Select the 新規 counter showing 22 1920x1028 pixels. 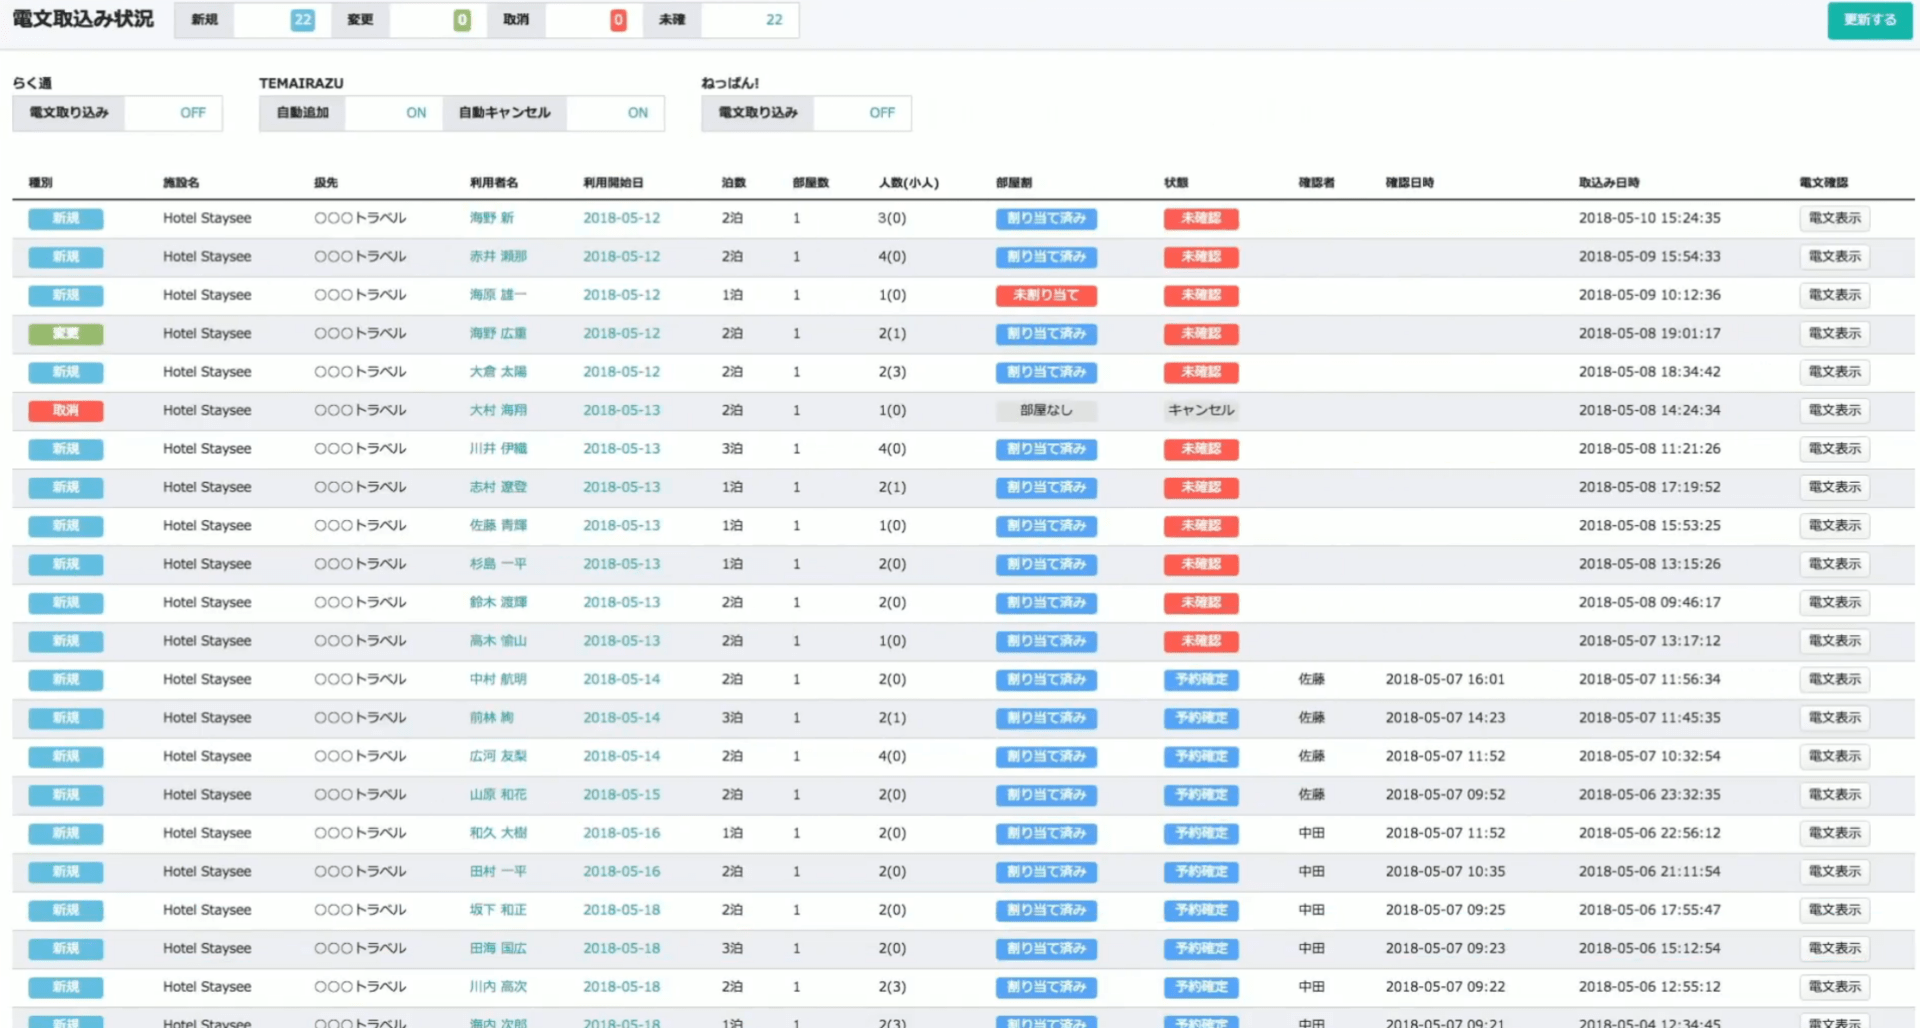(x=302, y=20)
